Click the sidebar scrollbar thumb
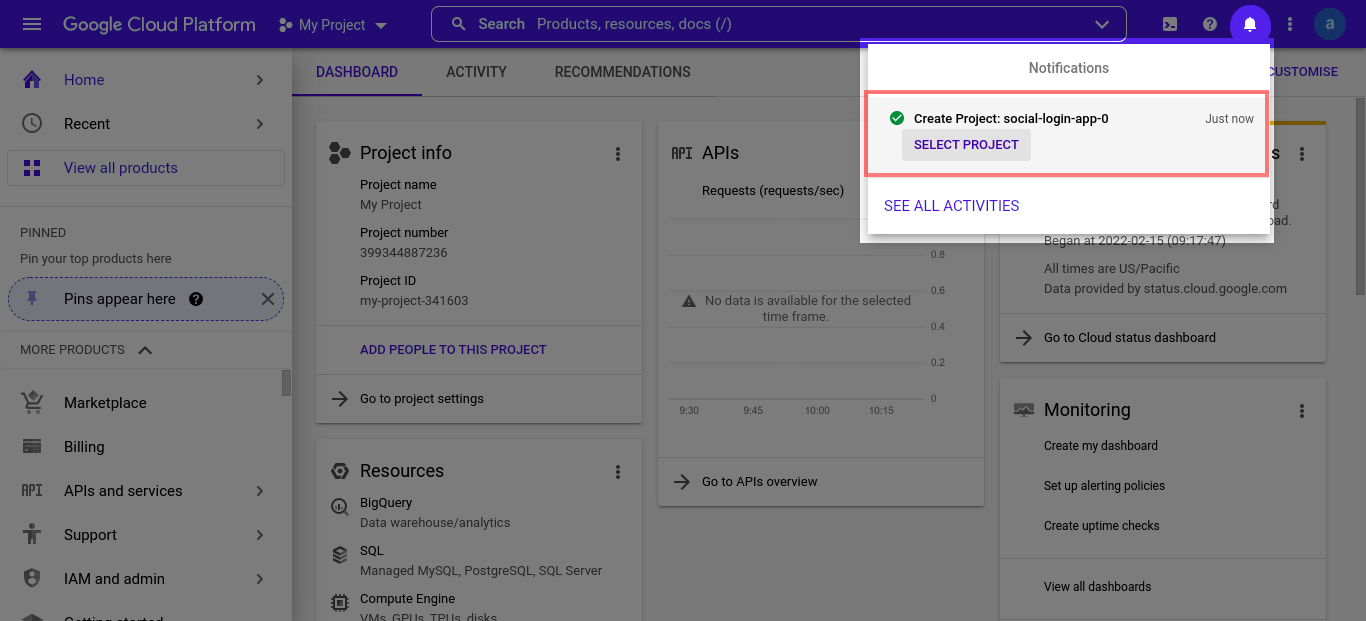Image resolution: width=1366 pixels, height=621 pixels. [x=287, y=383]
